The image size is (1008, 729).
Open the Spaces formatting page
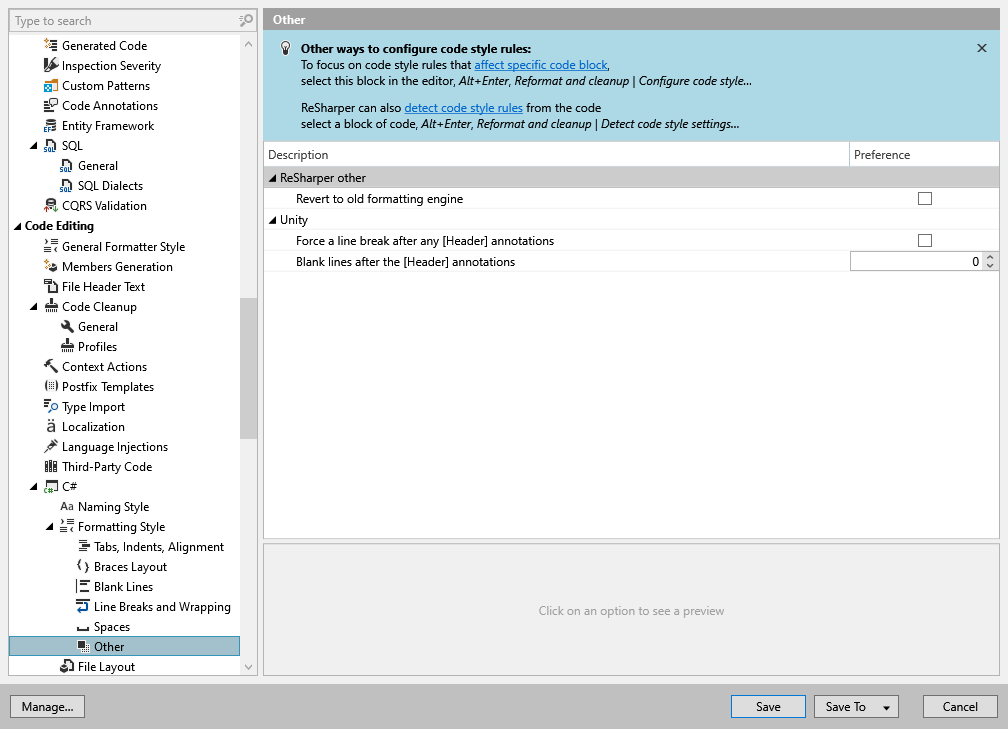[x=112, y=627]
